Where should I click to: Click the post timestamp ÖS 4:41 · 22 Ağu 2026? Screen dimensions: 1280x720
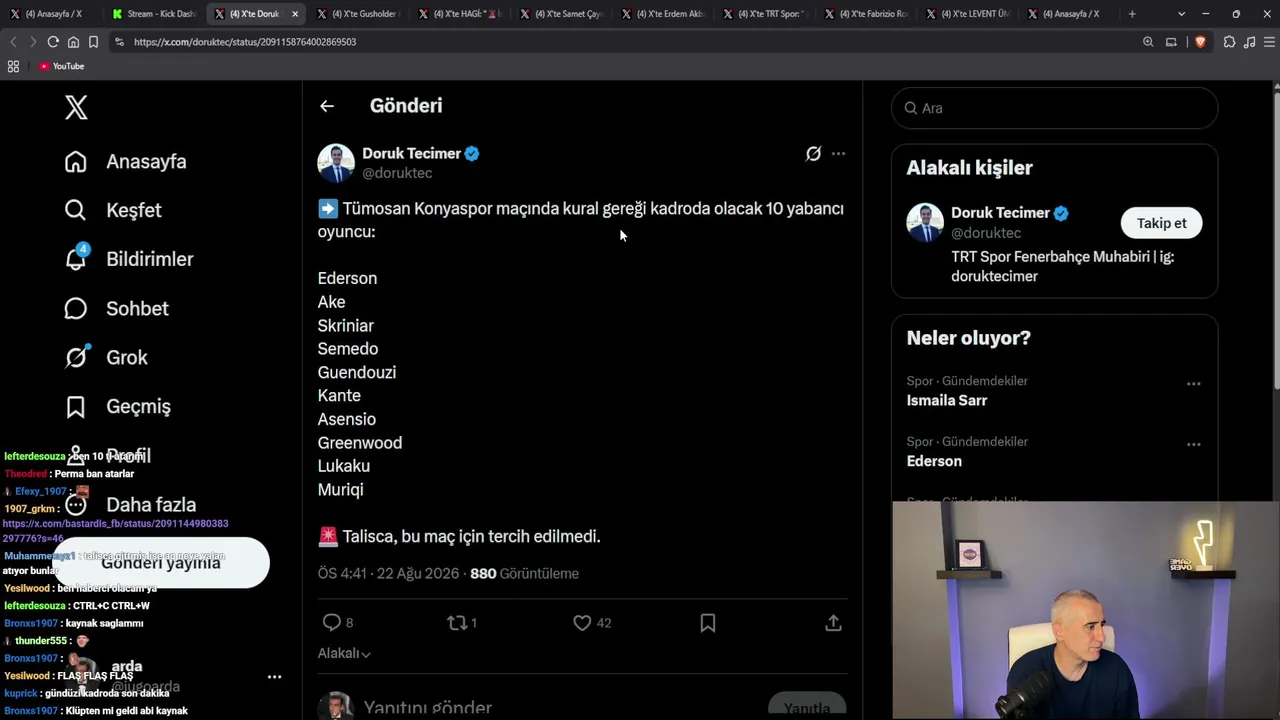(388, 574)
